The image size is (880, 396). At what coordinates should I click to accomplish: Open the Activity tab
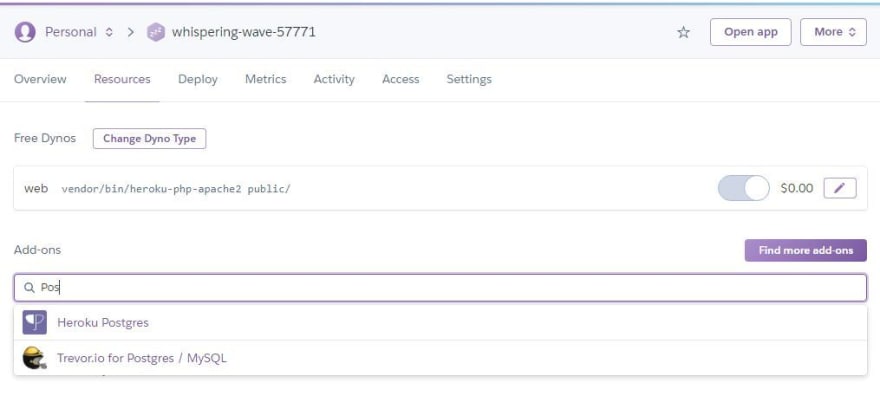pos(334,79)
